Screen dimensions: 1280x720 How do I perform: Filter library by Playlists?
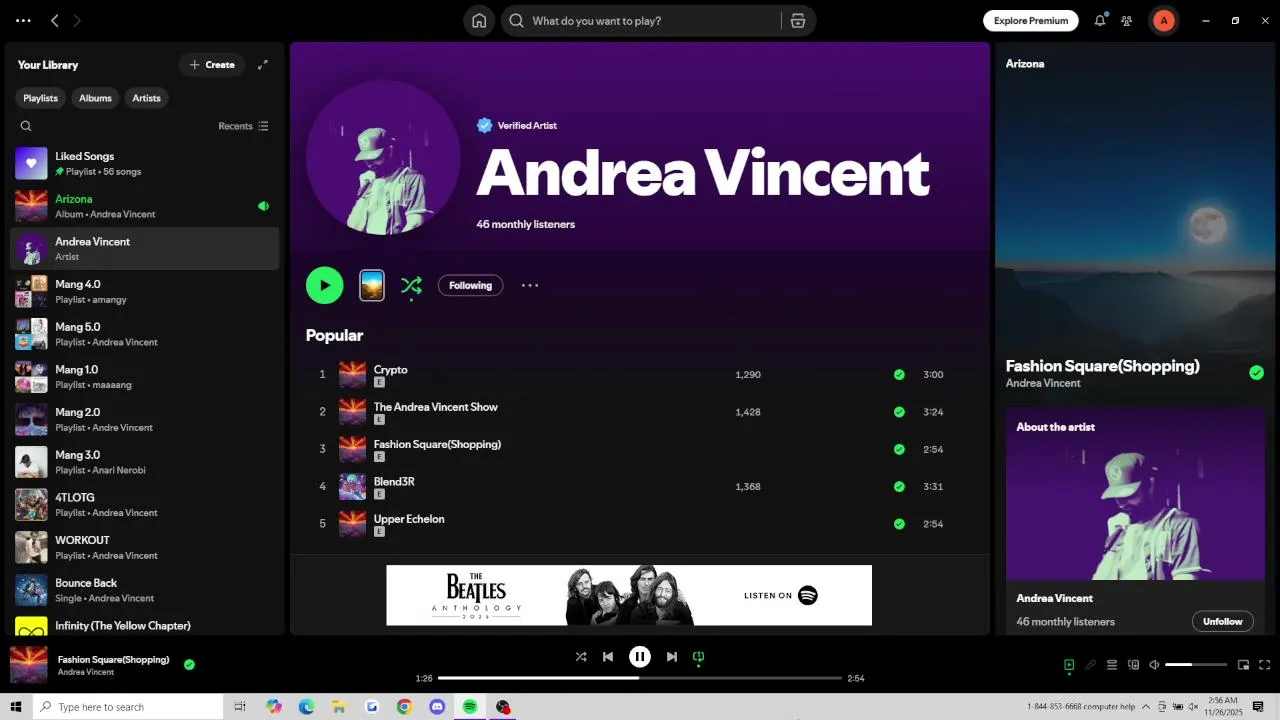tap(41, 98)
